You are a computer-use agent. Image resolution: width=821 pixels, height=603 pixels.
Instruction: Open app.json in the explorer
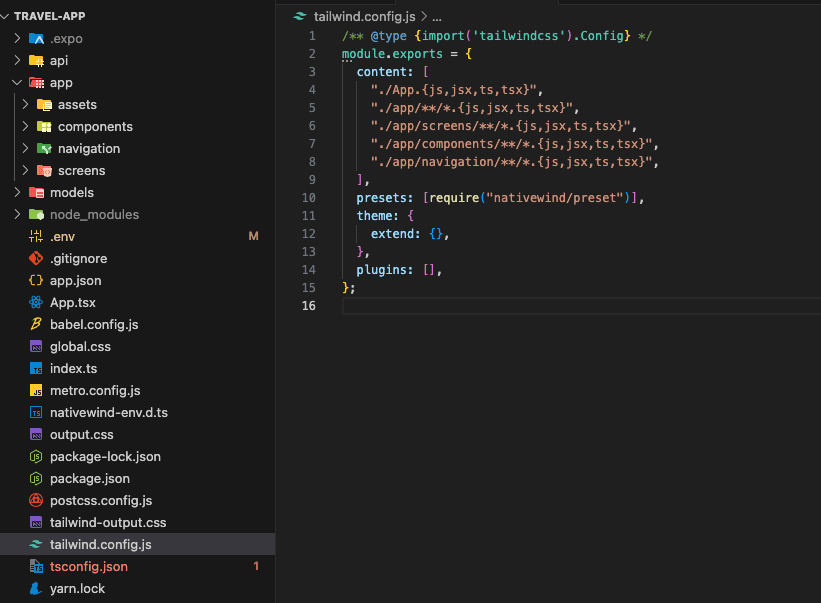pyautogui.click(x=138, y=280)
